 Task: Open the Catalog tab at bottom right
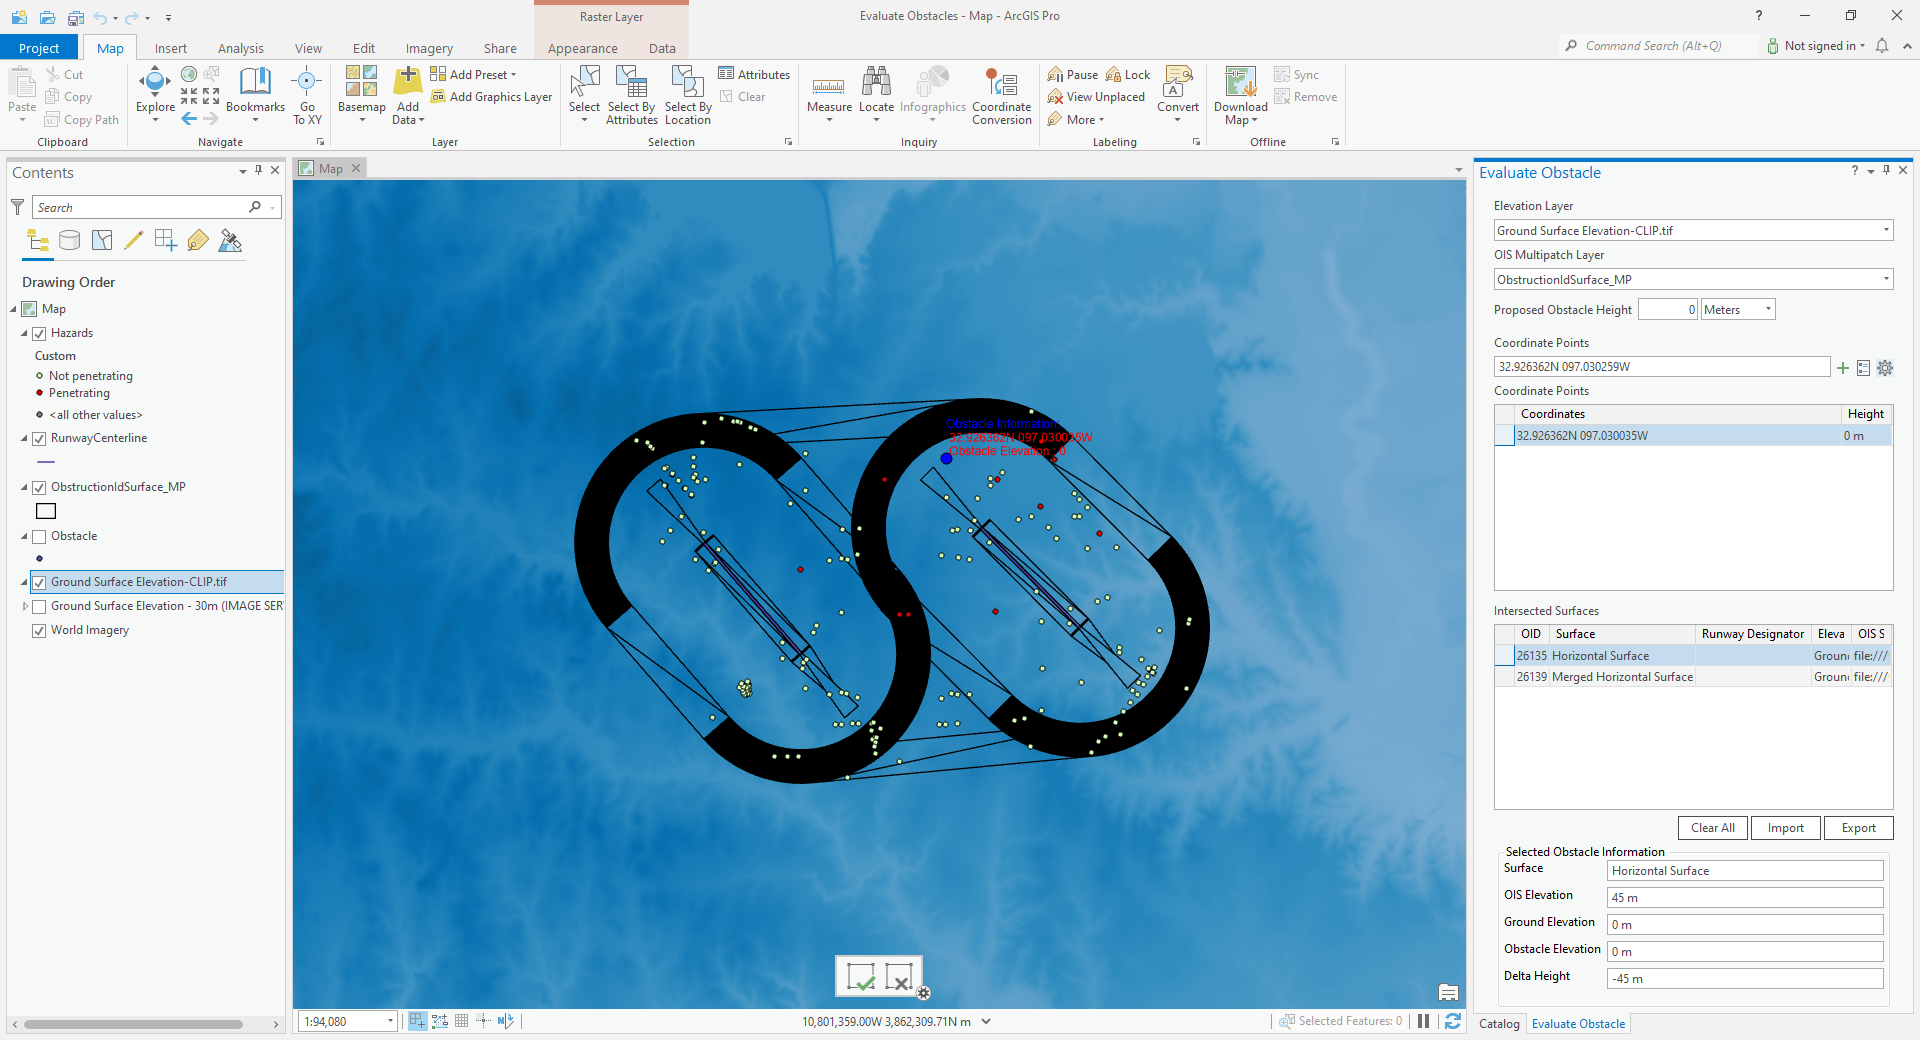pyautogui.click(x=1498, y=1023)
